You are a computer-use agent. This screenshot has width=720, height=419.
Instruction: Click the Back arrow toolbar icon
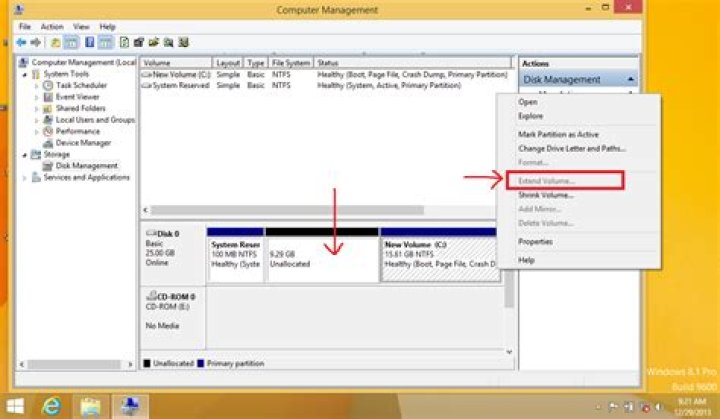[21, 43]
